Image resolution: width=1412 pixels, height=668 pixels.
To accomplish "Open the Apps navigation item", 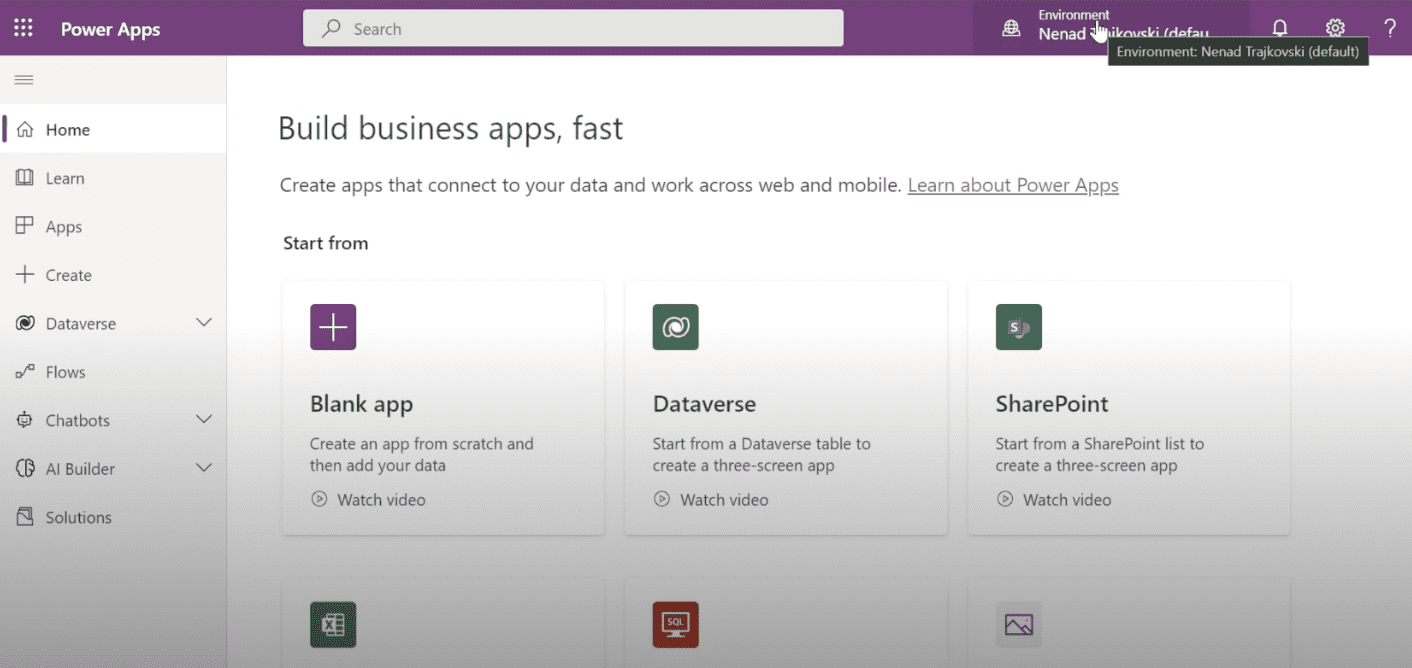I will tap(113, 226).
